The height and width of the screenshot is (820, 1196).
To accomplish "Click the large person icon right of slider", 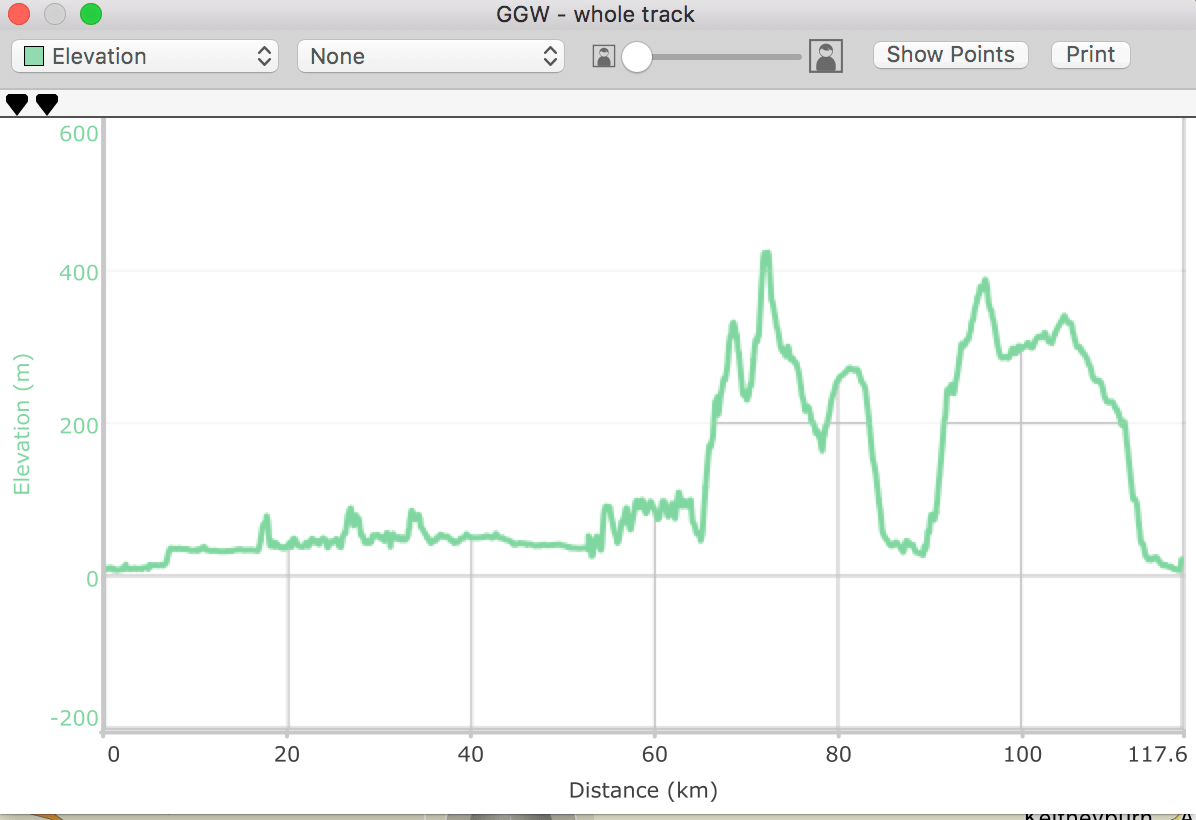I will 826,56.
